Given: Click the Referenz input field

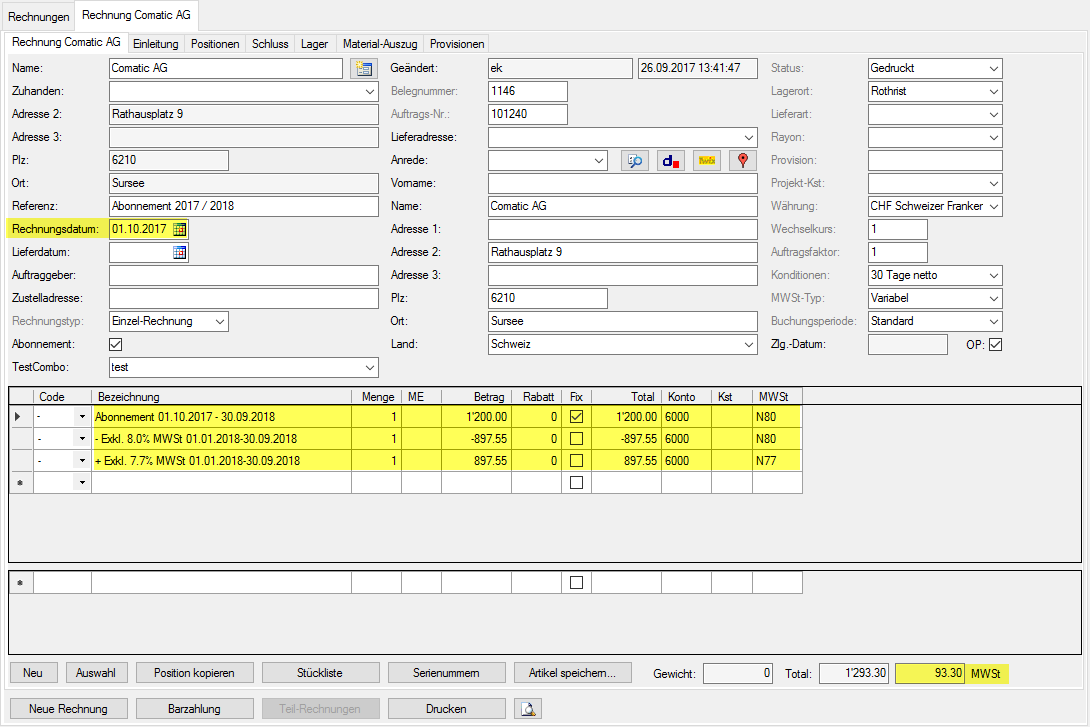Looking at the screenshot, I should coord(243,206).
